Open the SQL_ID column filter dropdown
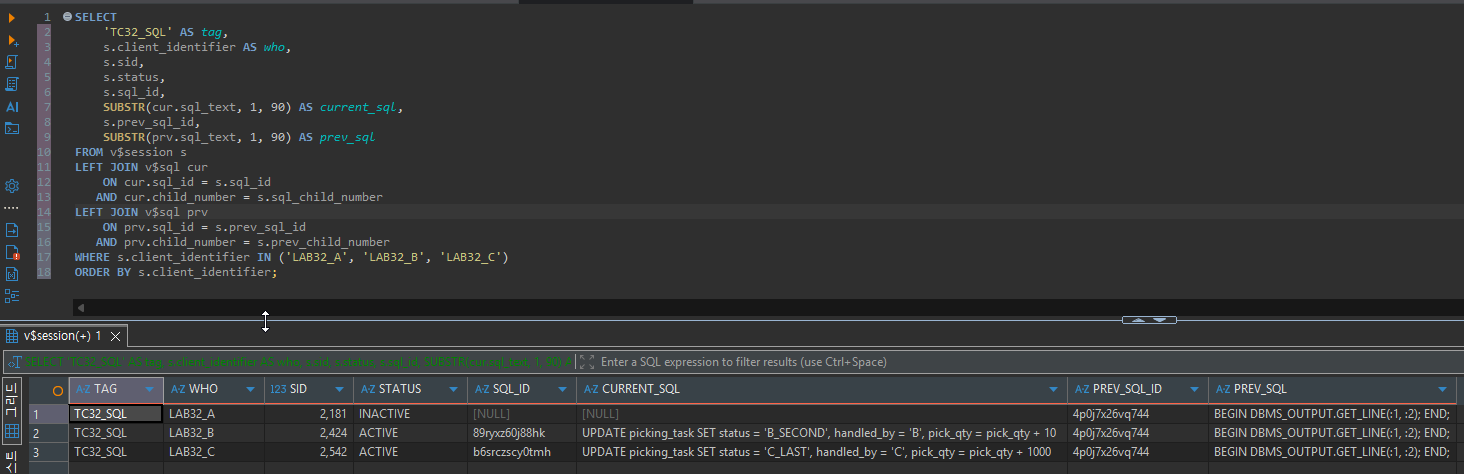This screenshot has height=474, width=1464. tap(563, 389)
